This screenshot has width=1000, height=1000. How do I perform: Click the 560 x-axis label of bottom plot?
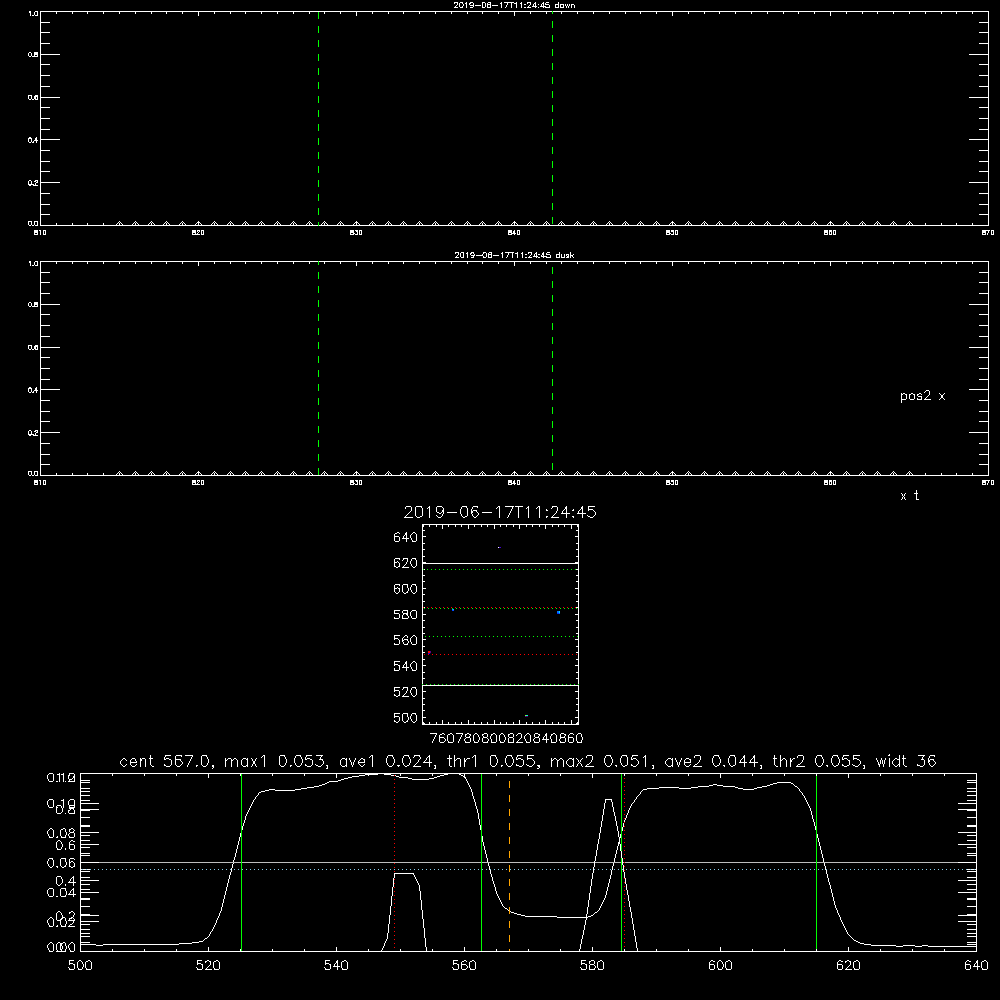pos(464,966)
